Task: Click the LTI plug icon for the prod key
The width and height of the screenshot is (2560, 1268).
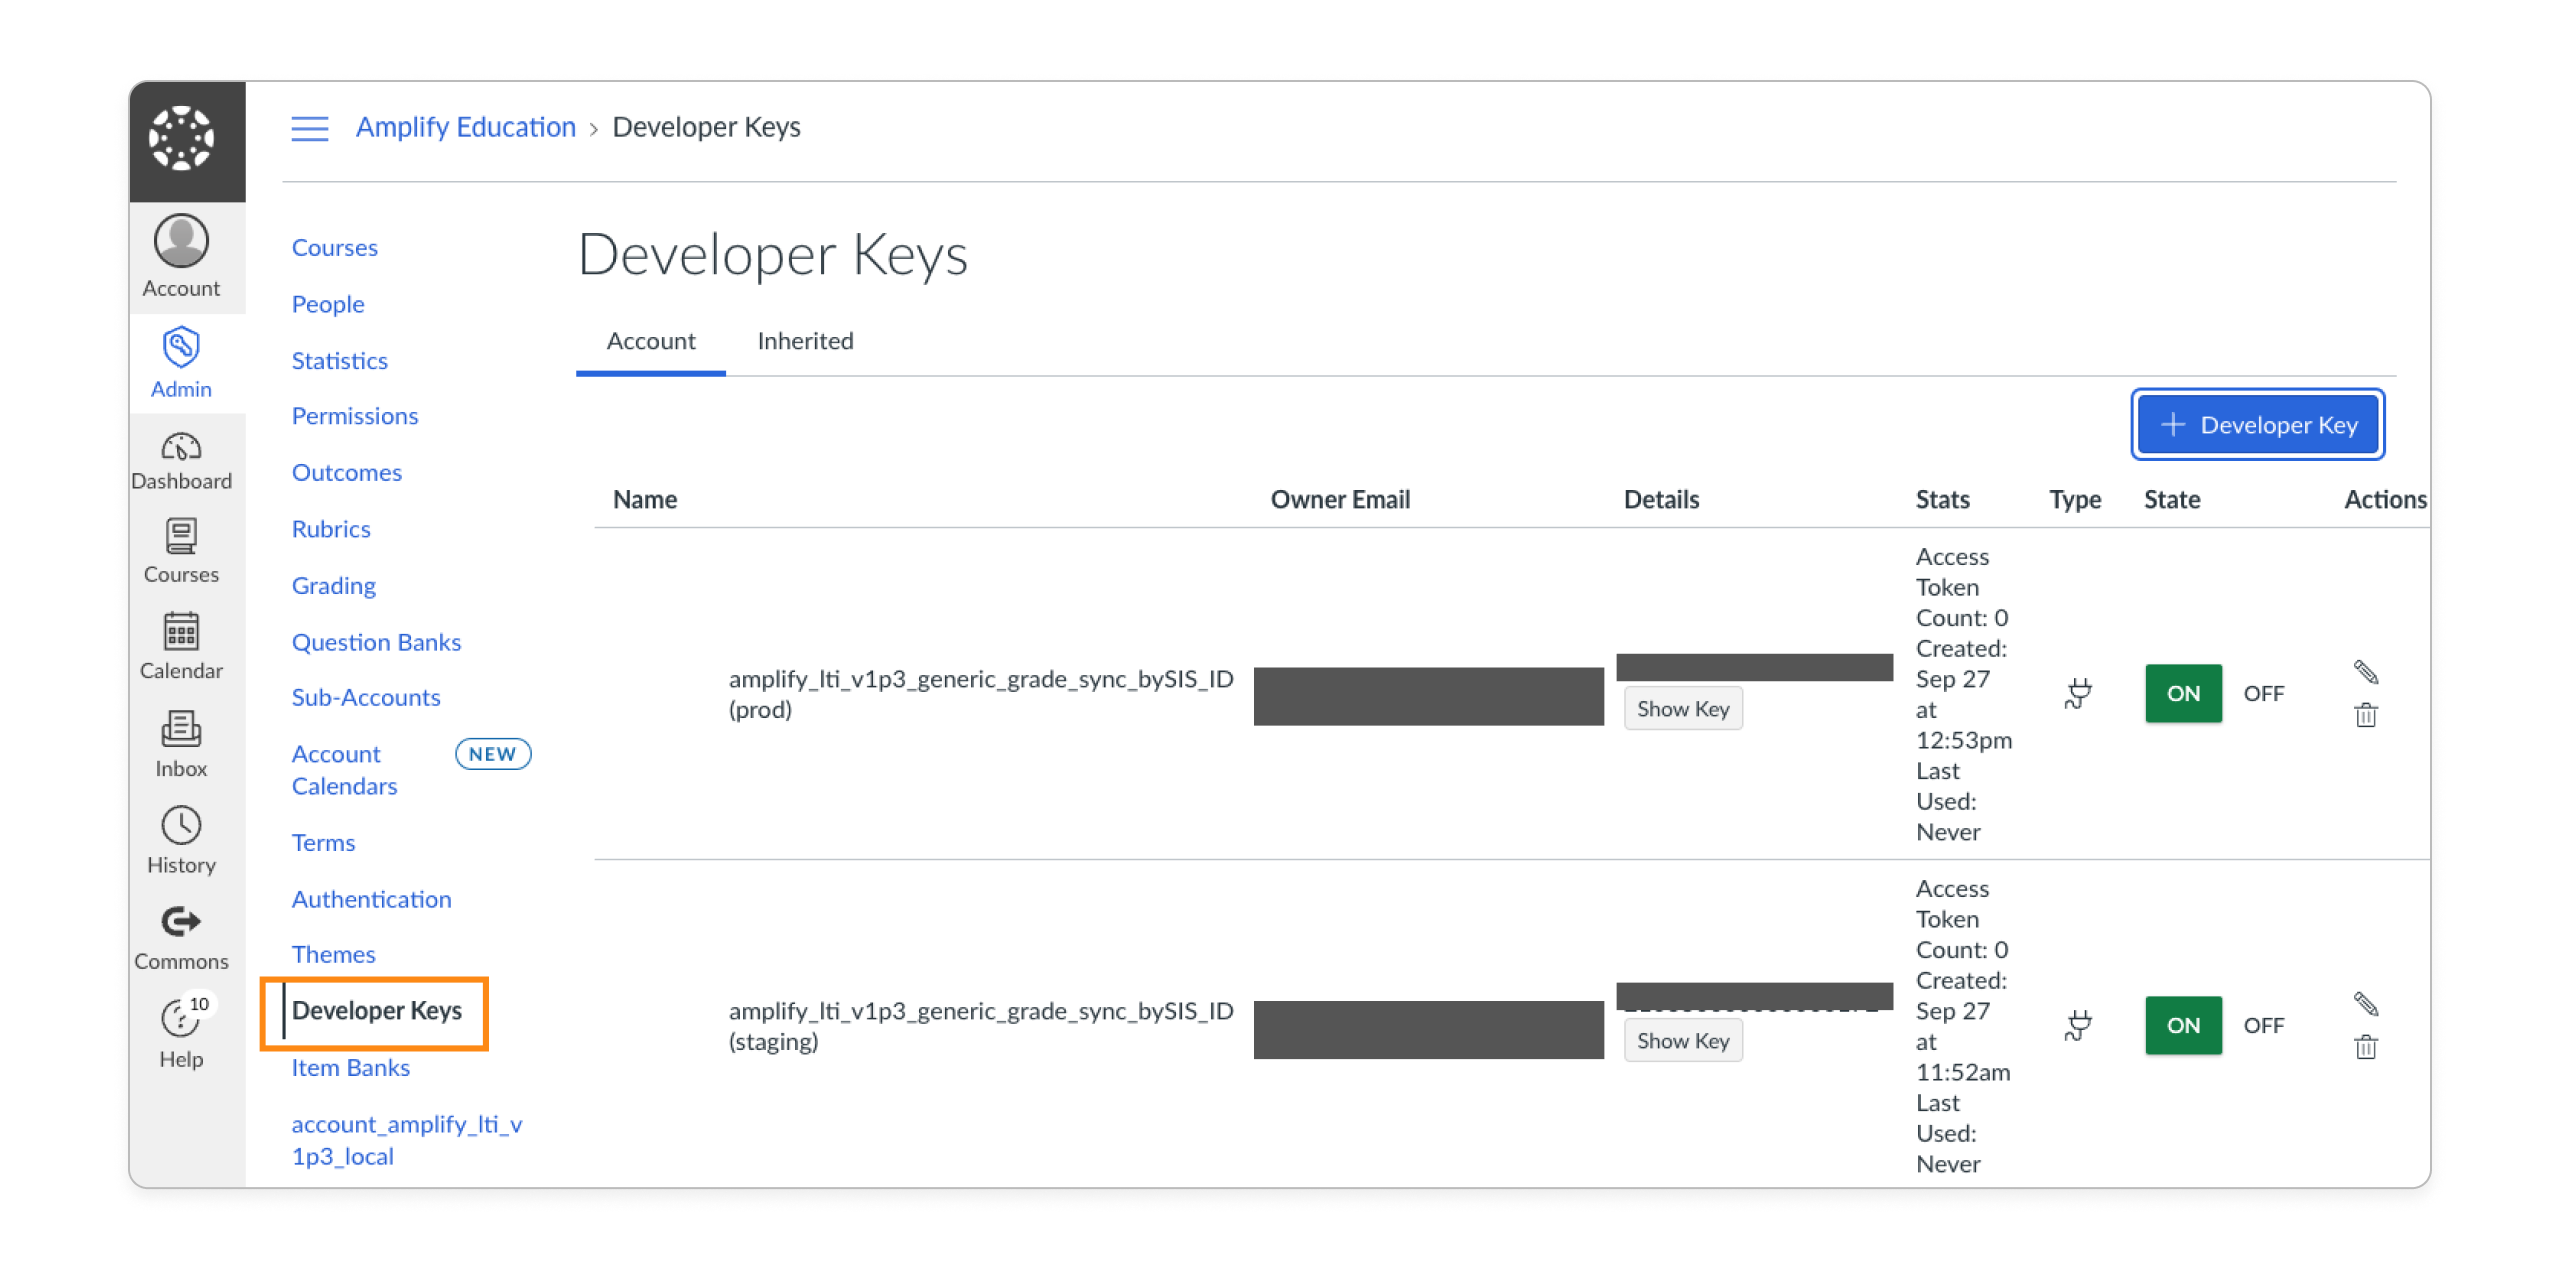Action: tap(2077, 693)
